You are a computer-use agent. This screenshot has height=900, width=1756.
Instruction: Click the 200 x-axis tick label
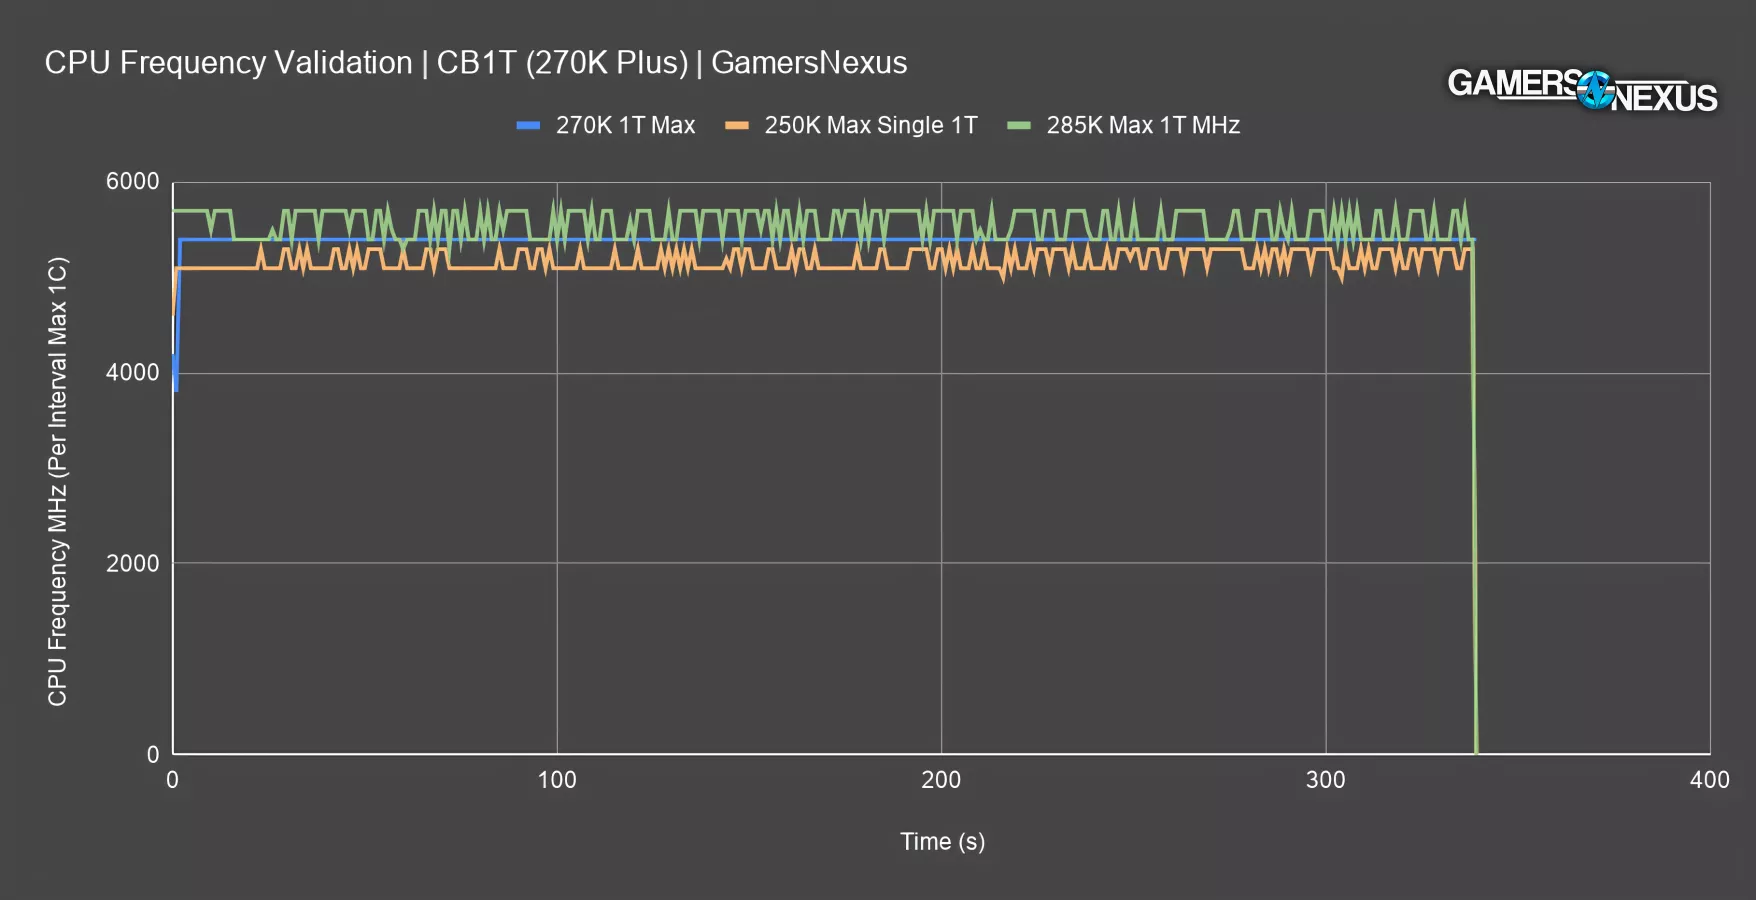point(941,781)
